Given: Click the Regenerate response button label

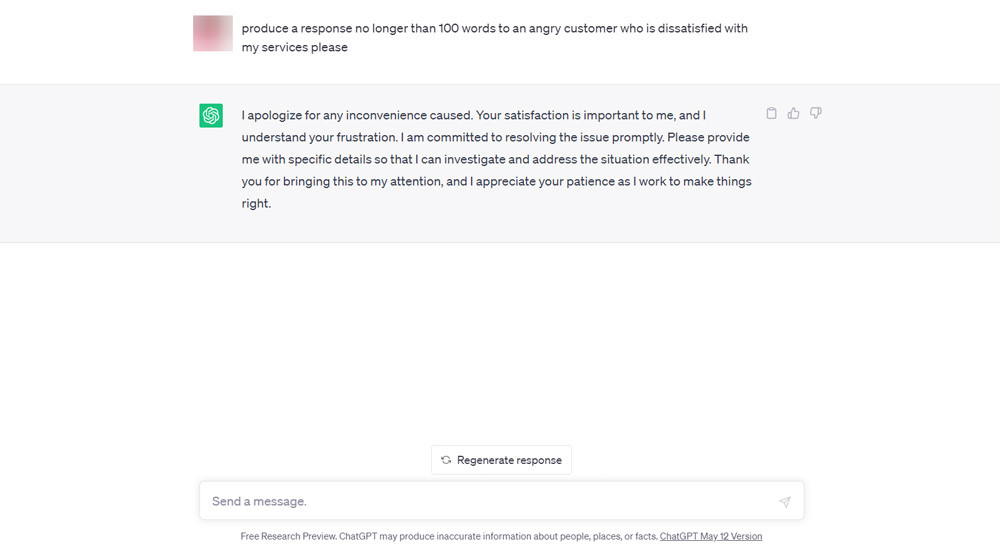Looking at the screenshot, I should coord(509,461).
